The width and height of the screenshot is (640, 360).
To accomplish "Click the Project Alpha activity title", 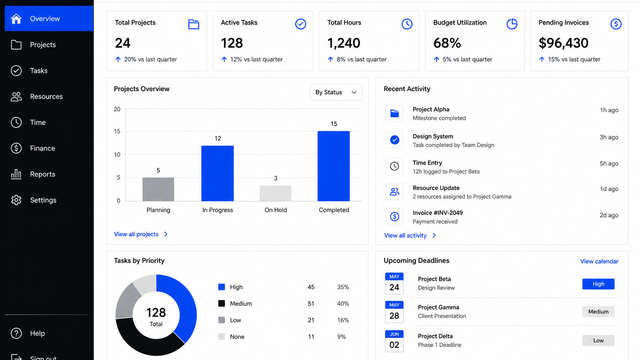I will [x=431, y=109].
